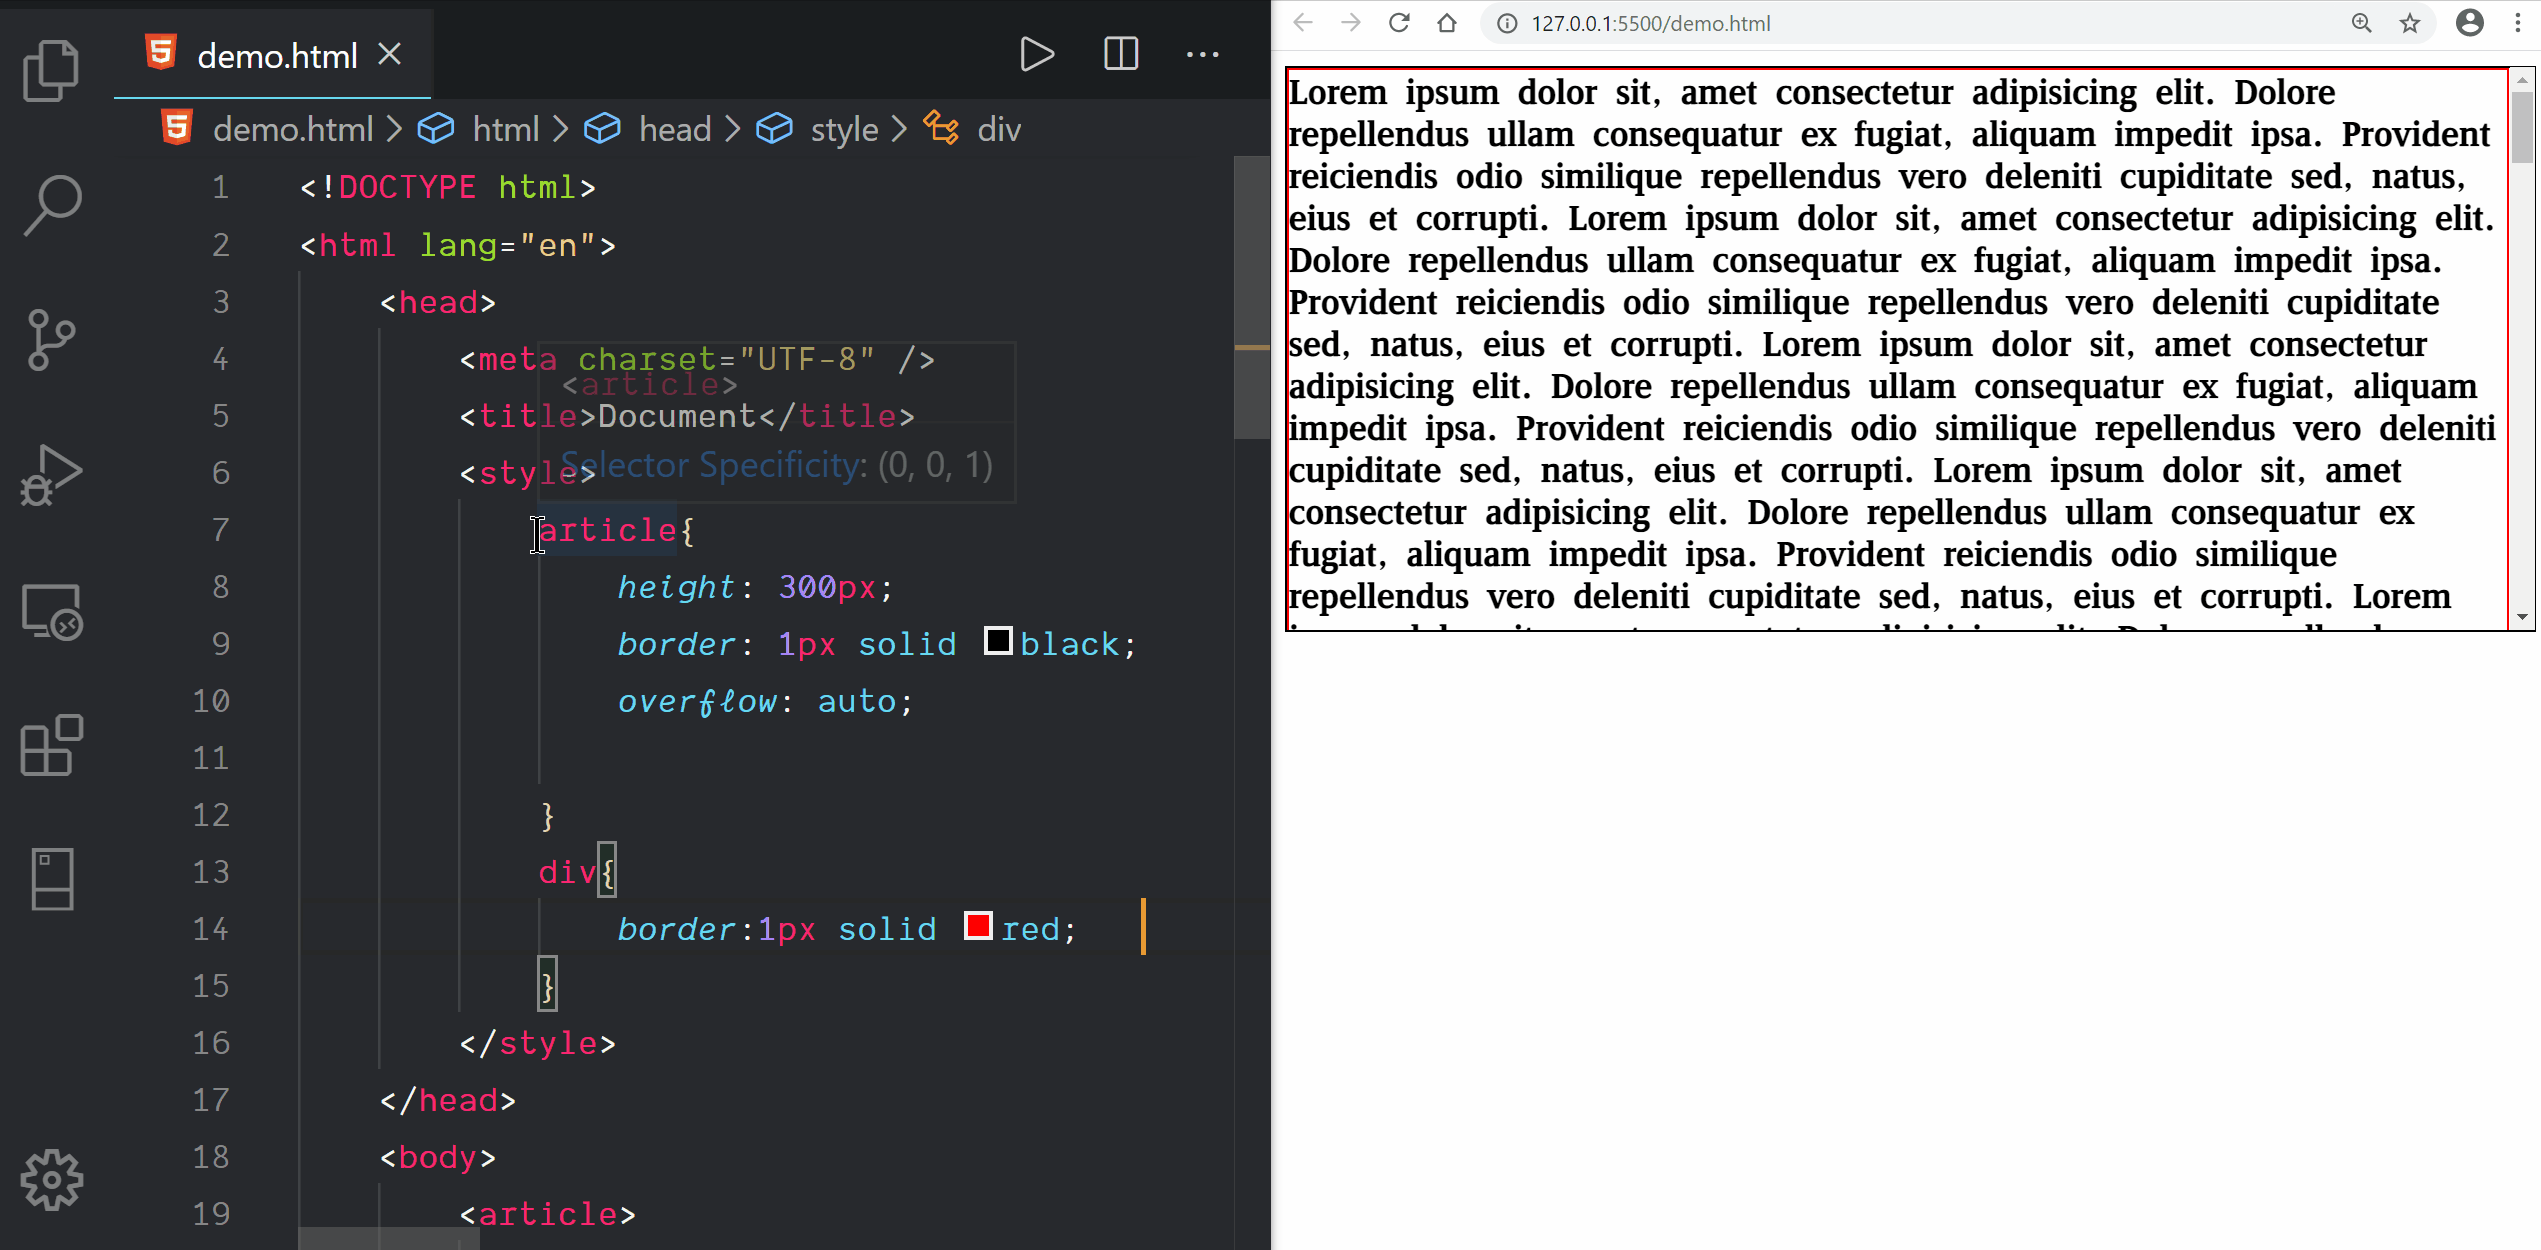The image size is (2541, 1250).
Task: Click the browser address bar URL
Action: click(1650, 23)
